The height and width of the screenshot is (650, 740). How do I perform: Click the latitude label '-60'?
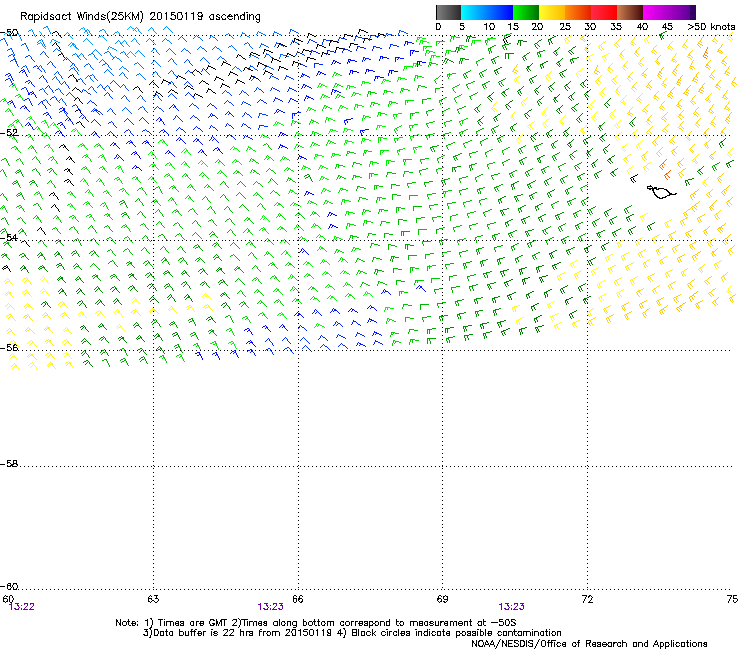pyautogui.click(x=9, y=586)
